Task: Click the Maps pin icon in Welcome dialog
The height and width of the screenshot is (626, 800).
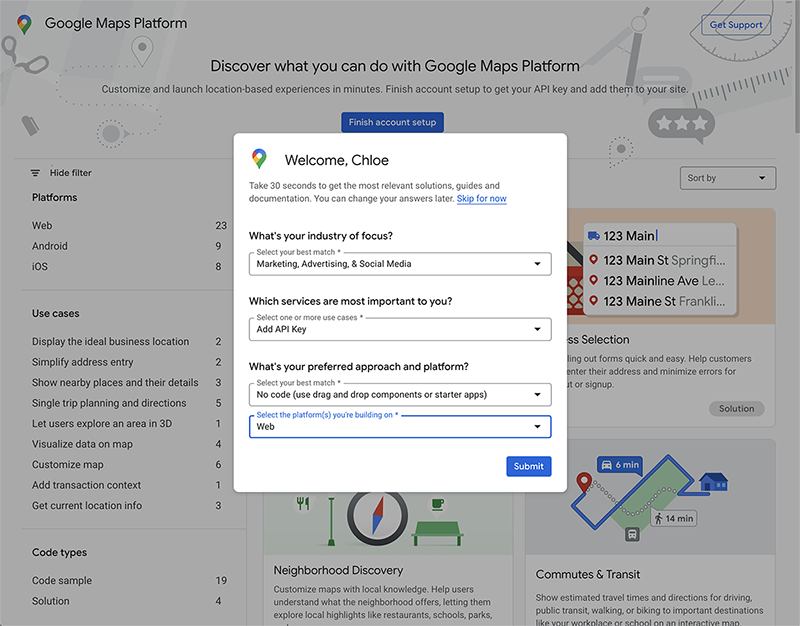Action: (259, 159)
